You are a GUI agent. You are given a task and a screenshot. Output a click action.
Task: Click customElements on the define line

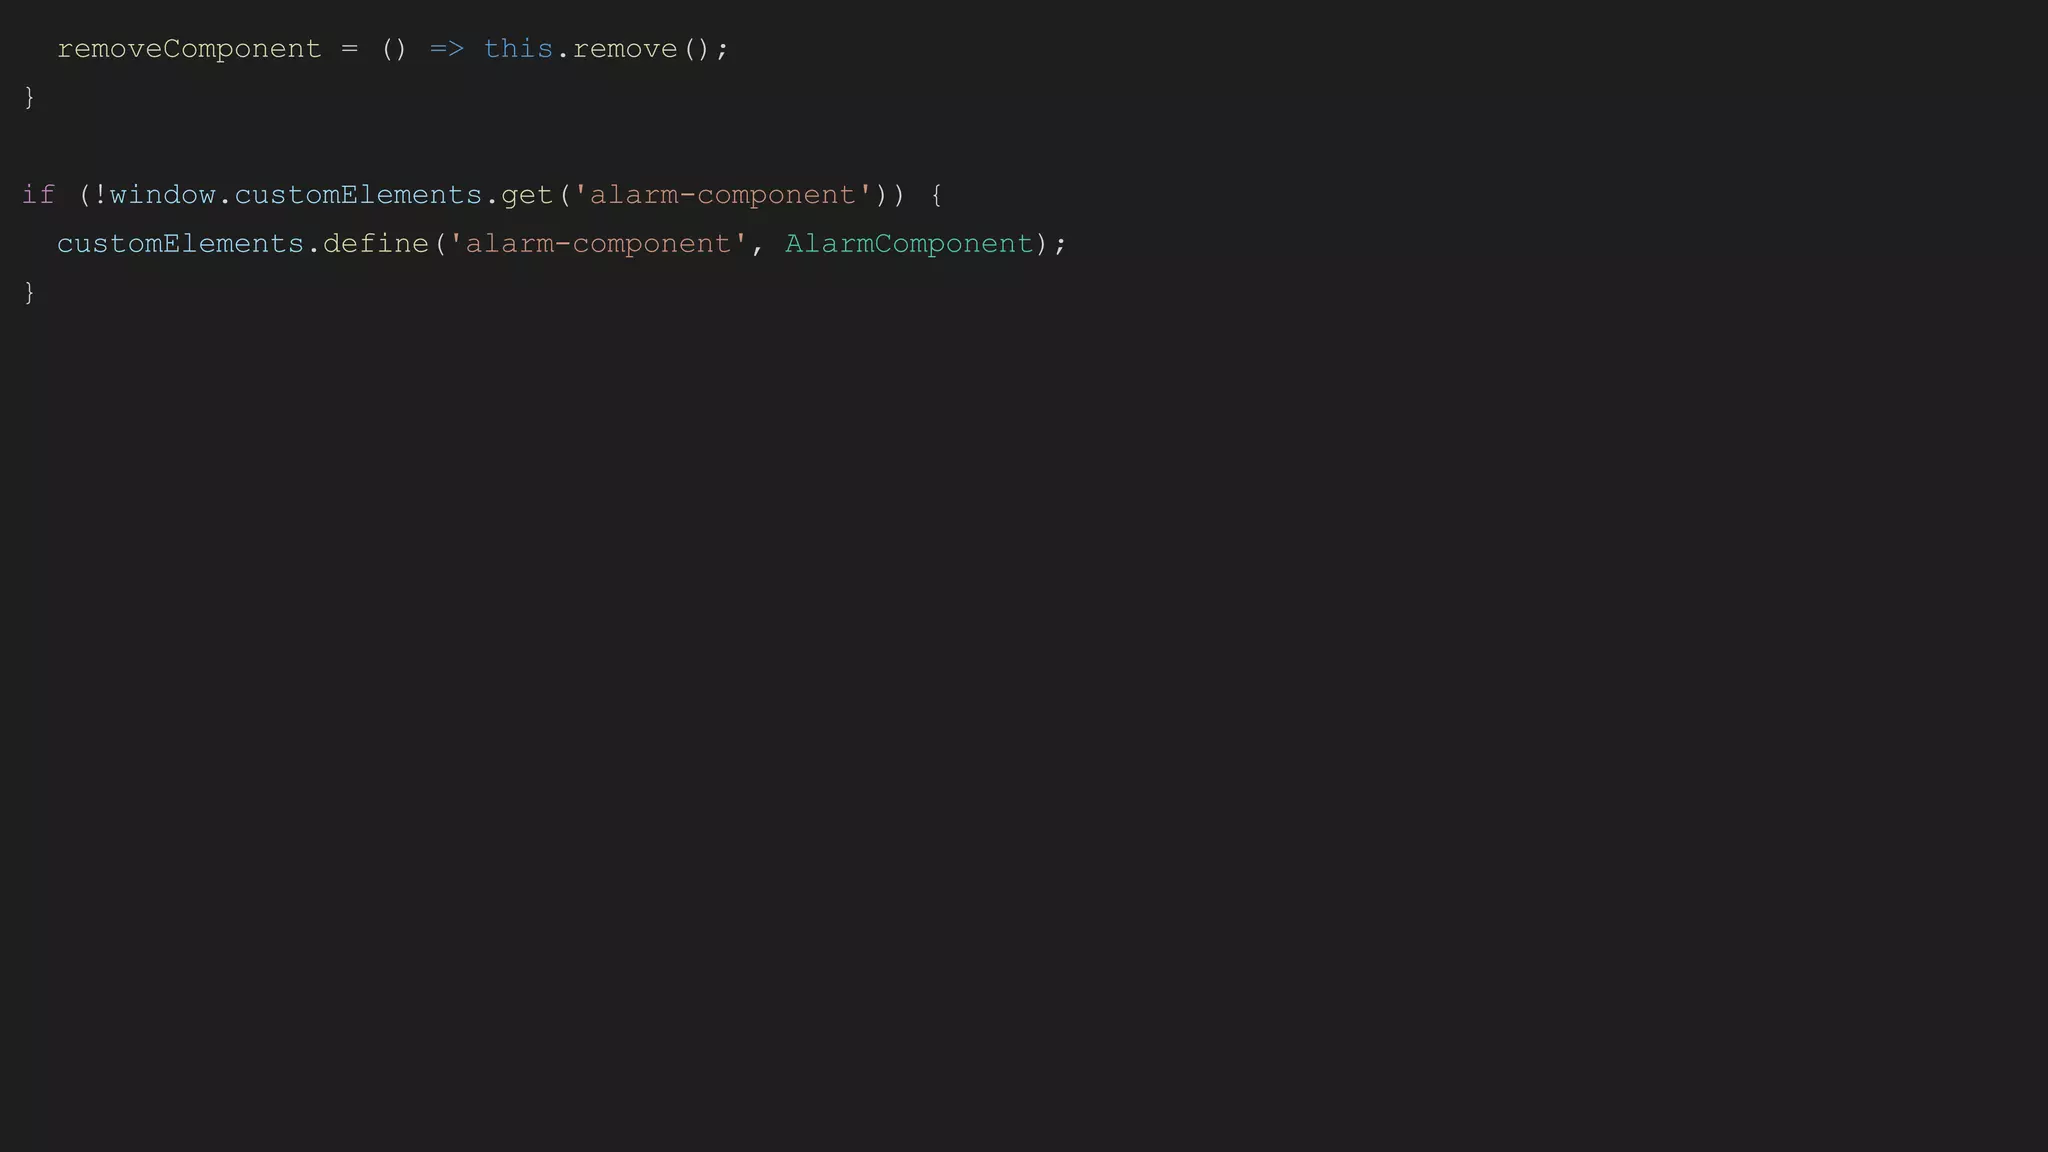(x=181, y=244)
